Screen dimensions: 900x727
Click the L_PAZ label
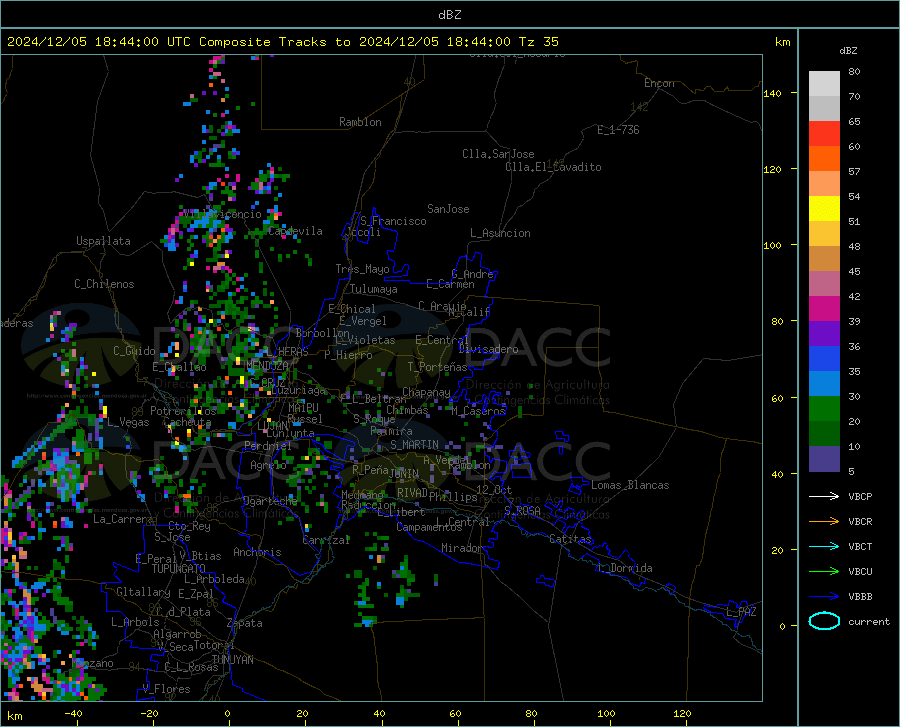click(741, 612)
